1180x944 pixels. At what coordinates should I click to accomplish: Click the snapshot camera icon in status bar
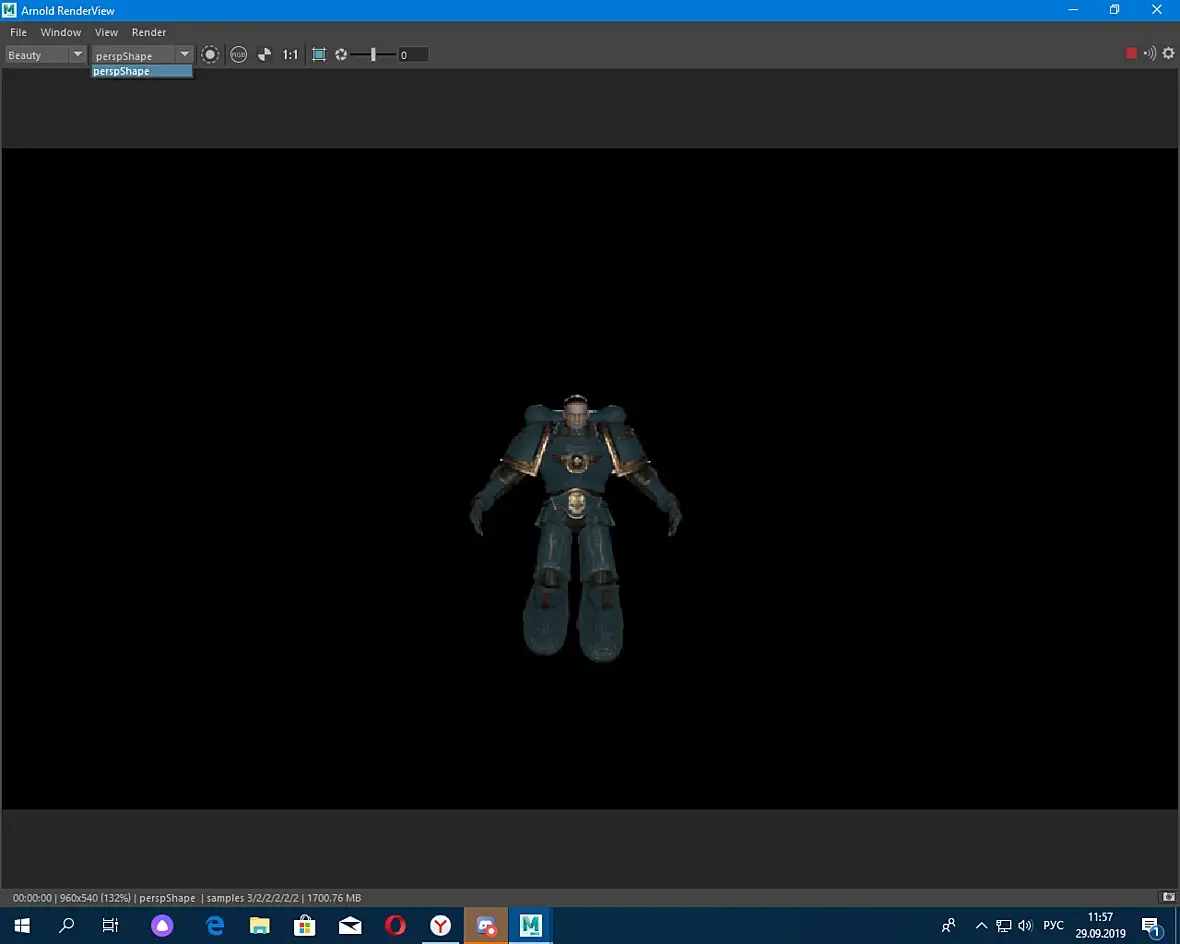(x=1167, y=897)
